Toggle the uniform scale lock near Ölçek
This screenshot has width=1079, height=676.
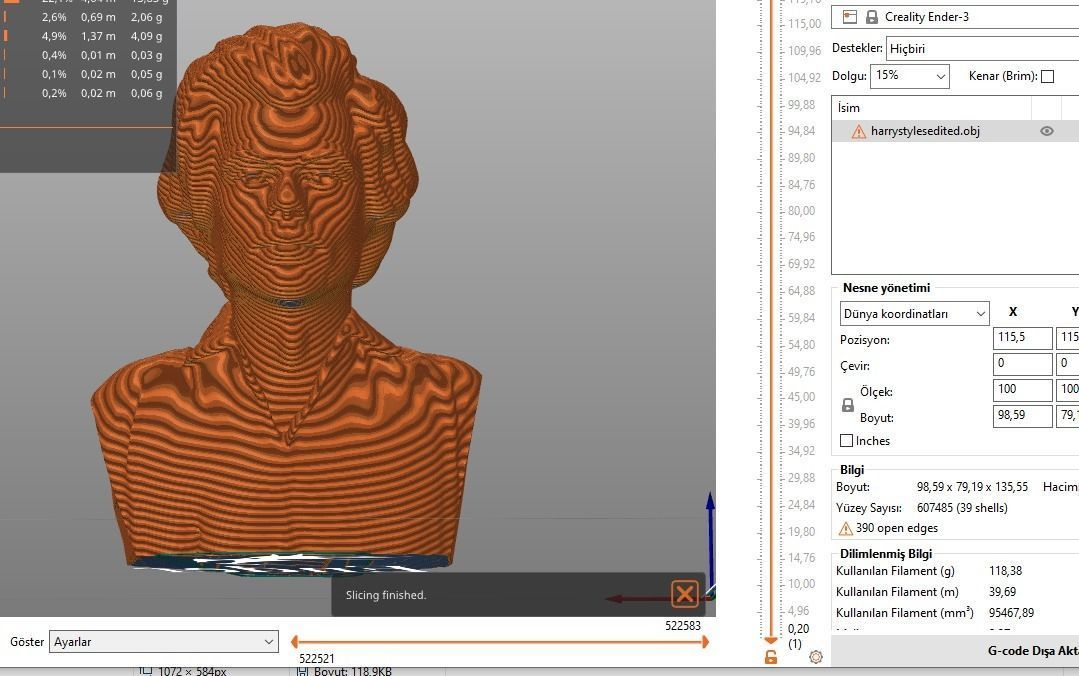(x=848, y=405)
